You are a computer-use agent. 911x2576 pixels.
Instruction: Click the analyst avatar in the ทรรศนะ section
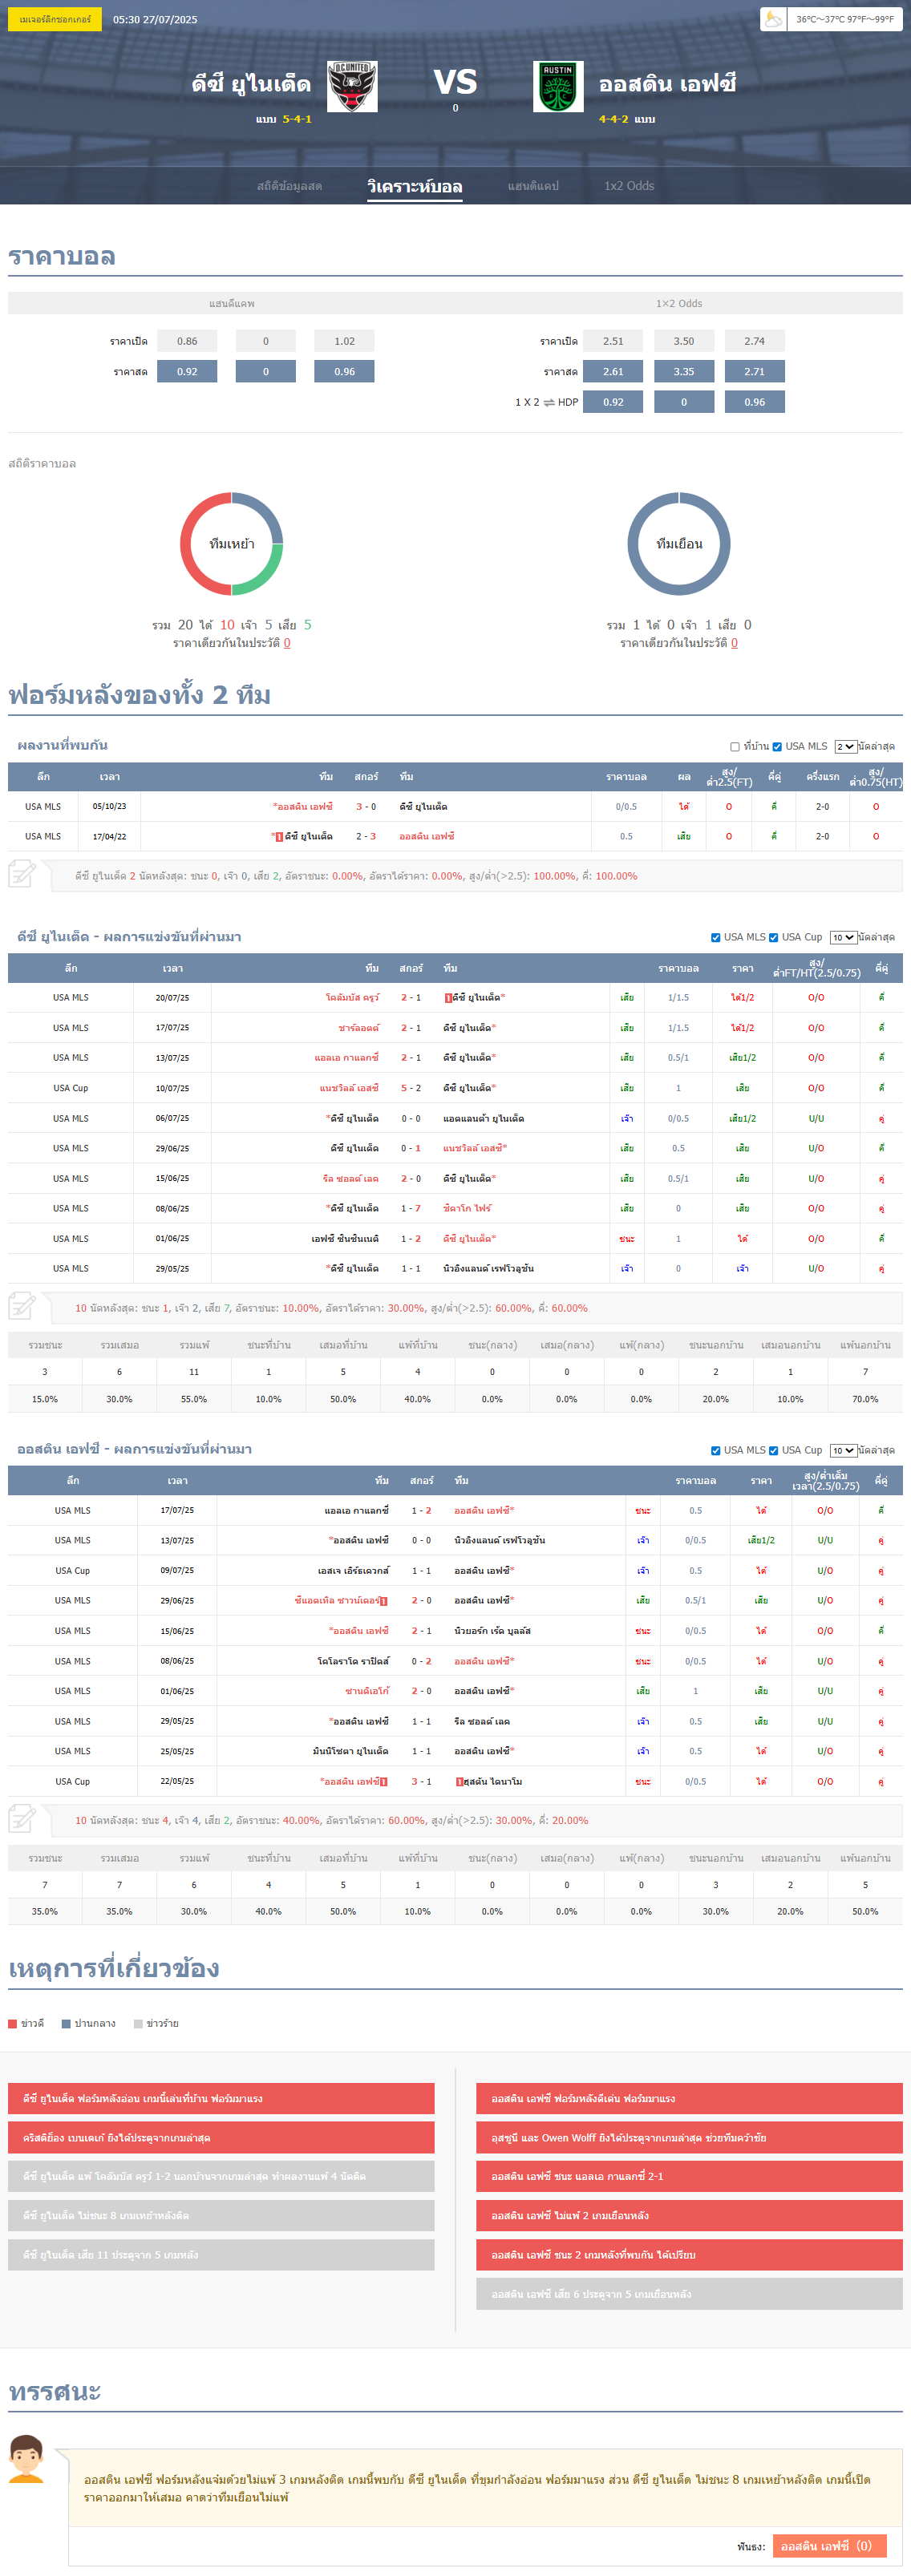(x=26, y=2457)
